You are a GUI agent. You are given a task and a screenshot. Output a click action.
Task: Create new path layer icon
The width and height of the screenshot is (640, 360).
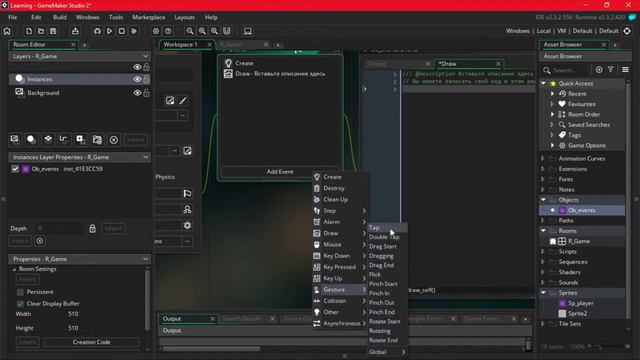coord(64,140)
